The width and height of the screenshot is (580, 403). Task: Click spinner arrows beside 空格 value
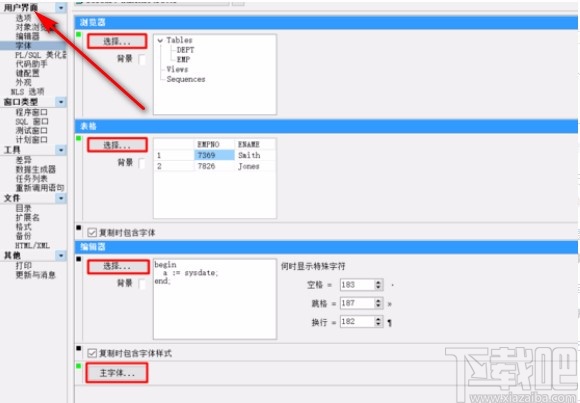pos(378,285)
